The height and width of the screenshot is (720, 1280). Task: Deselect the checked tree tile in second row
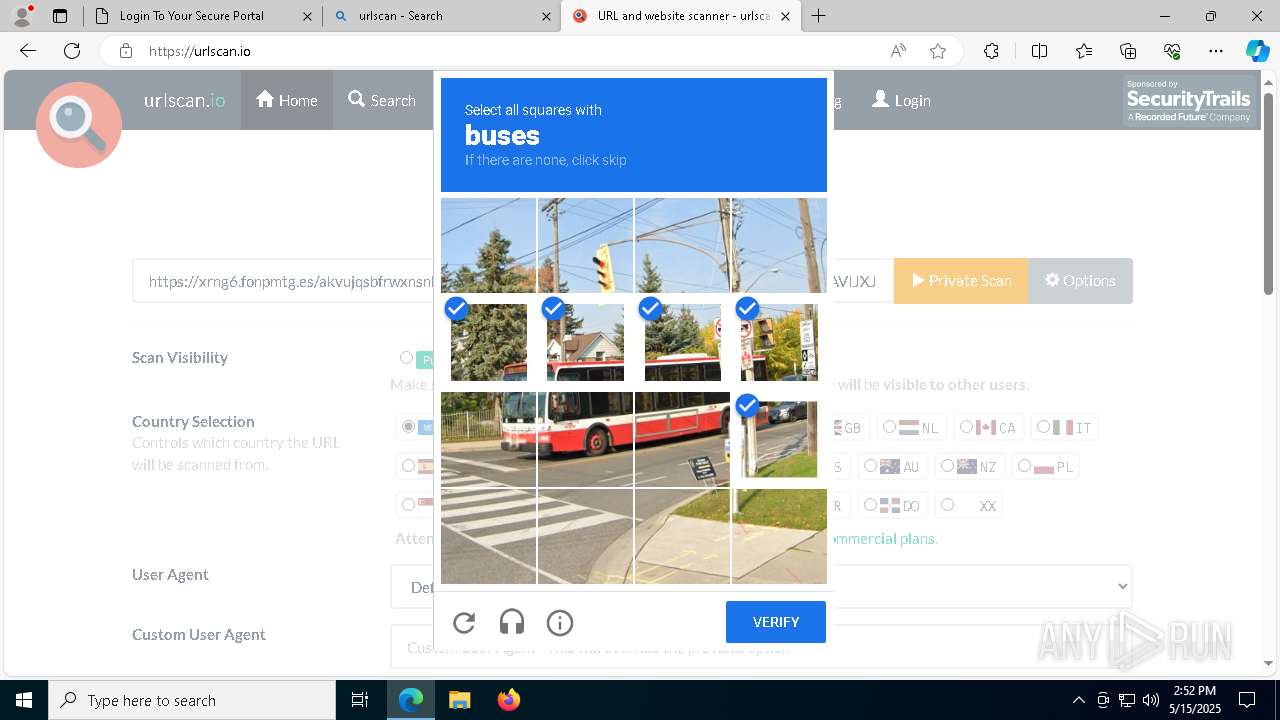[x=489, y=342]
